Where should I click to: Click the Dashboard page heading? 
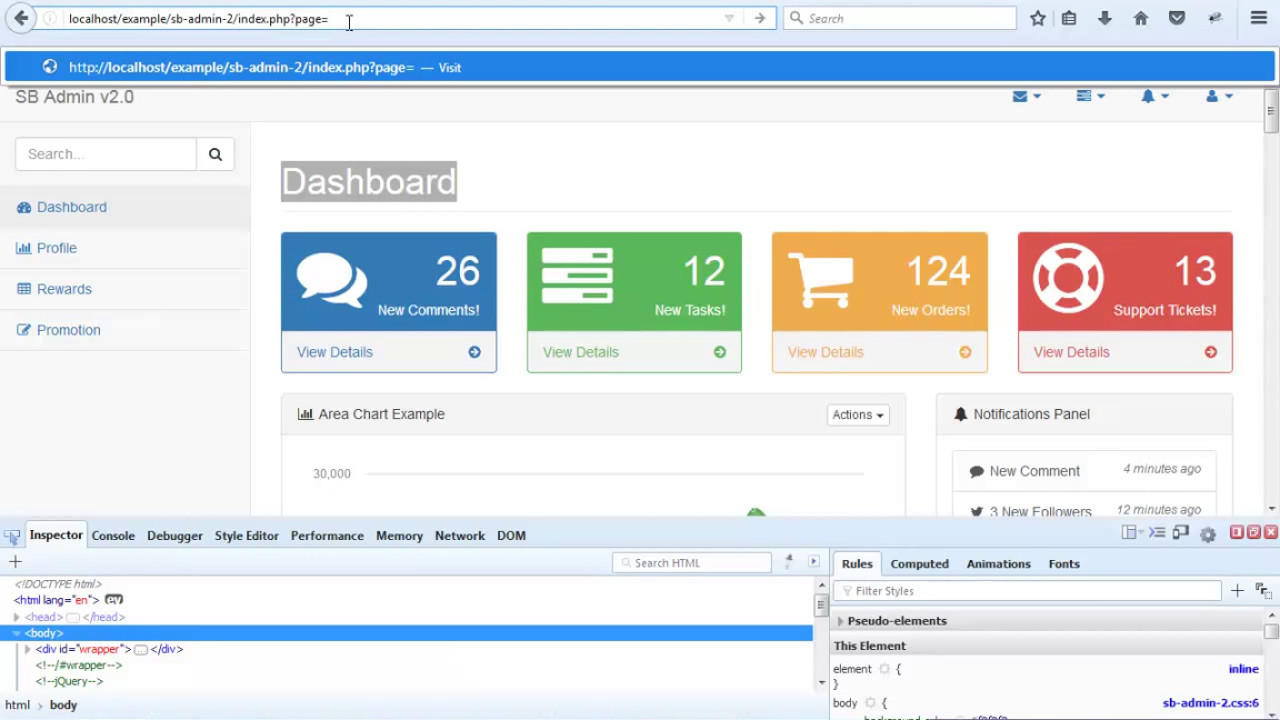tap(369, 181)
